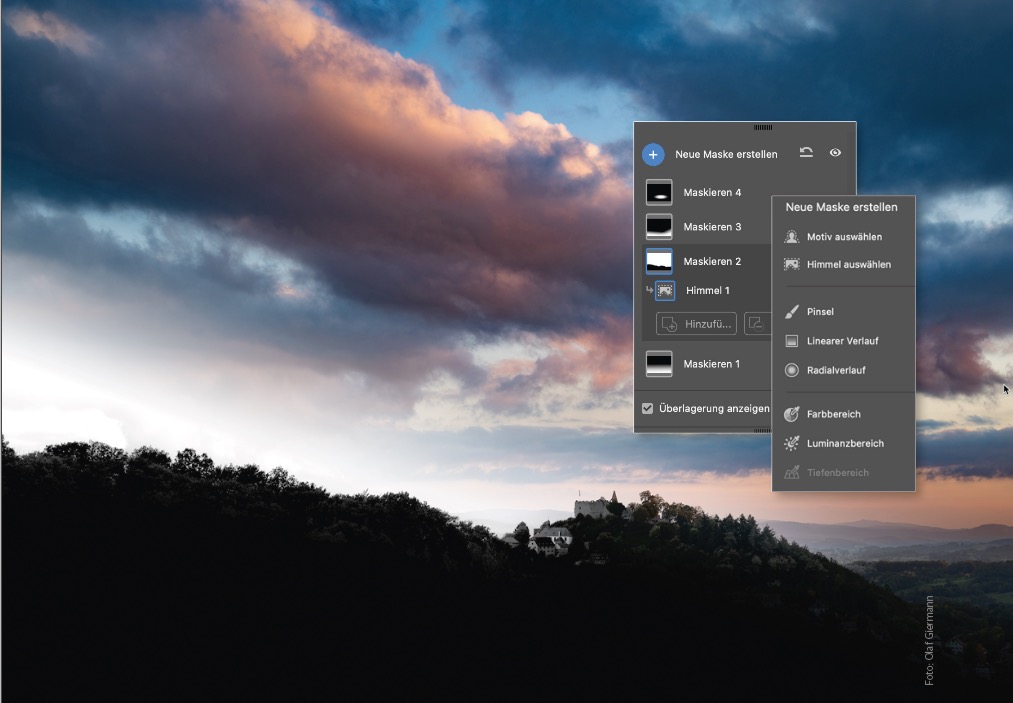Choose Farbbereich menu entry

pos(843,414)
